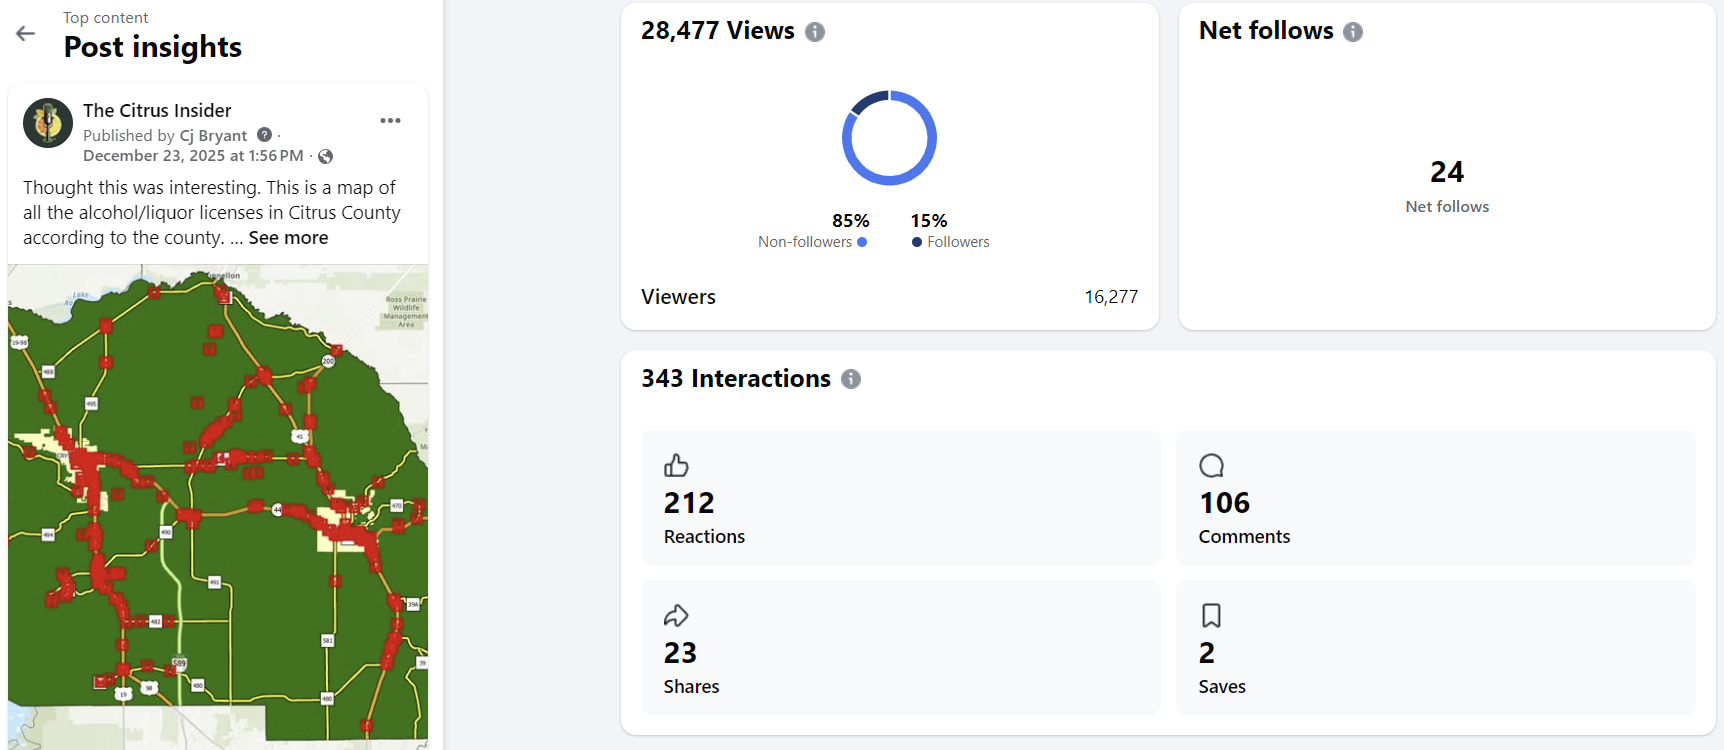
Task: Click the info icon beside Net follows
Action: tap(1352, 32)
